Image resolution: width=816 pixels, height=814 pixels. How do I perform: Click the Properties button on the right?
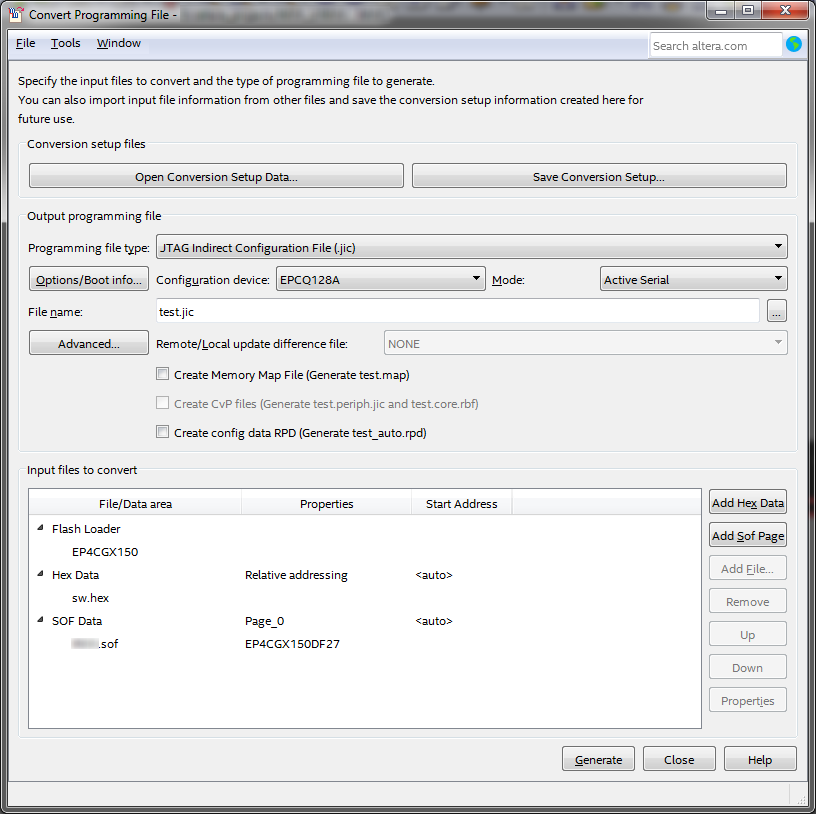coord(748,701)
